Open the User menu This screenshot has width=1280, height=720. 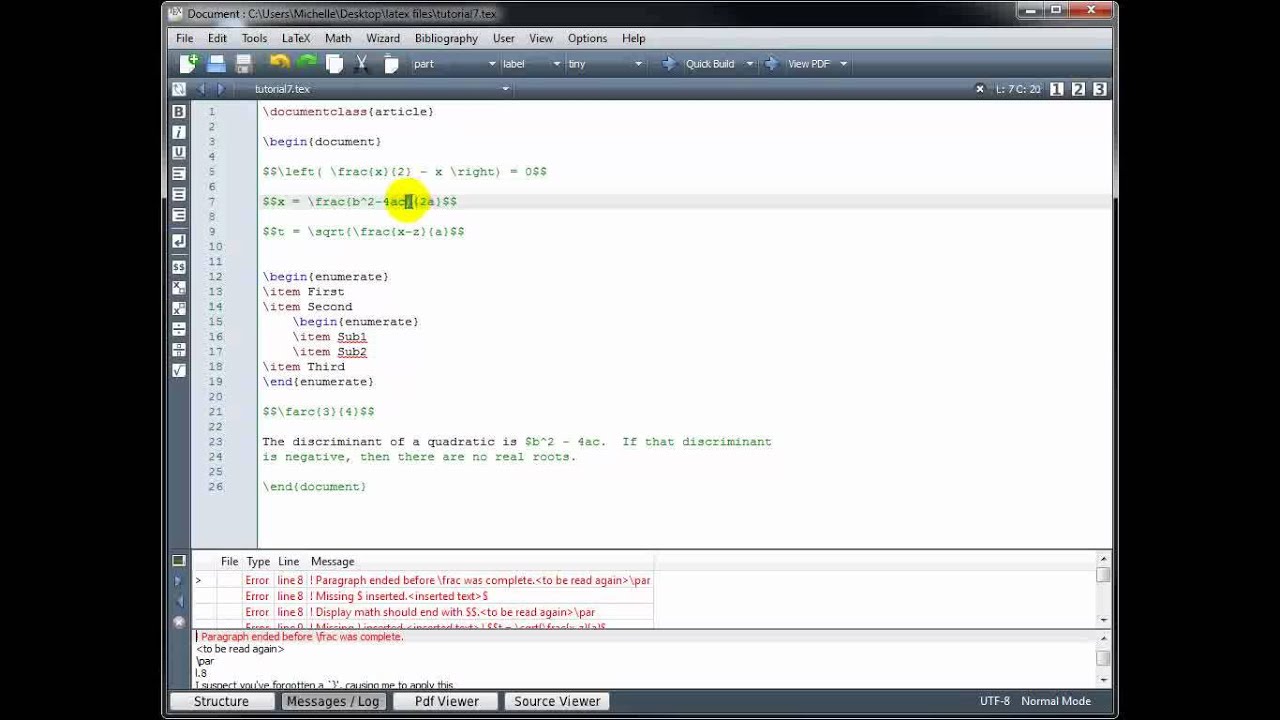click(504, 38)
